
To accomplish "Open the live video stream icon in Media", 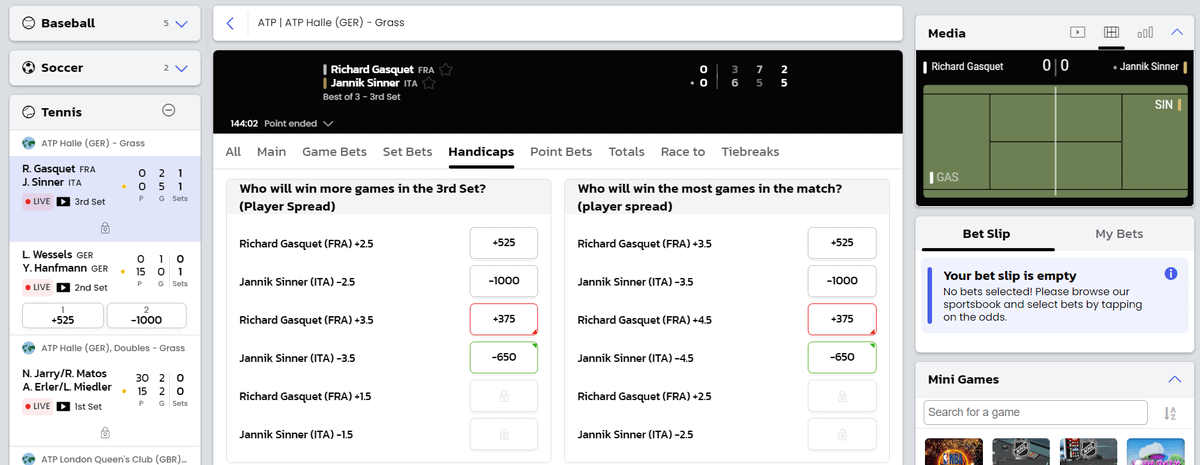I will 1077,33.
